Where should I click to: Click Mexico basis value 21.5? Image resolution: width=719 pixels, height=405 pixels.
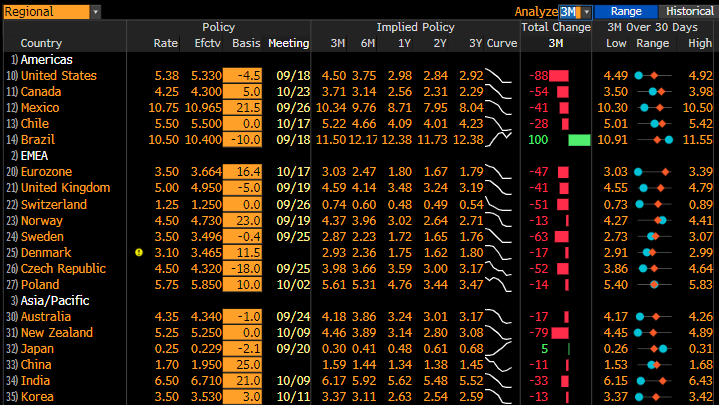[243, 108]
